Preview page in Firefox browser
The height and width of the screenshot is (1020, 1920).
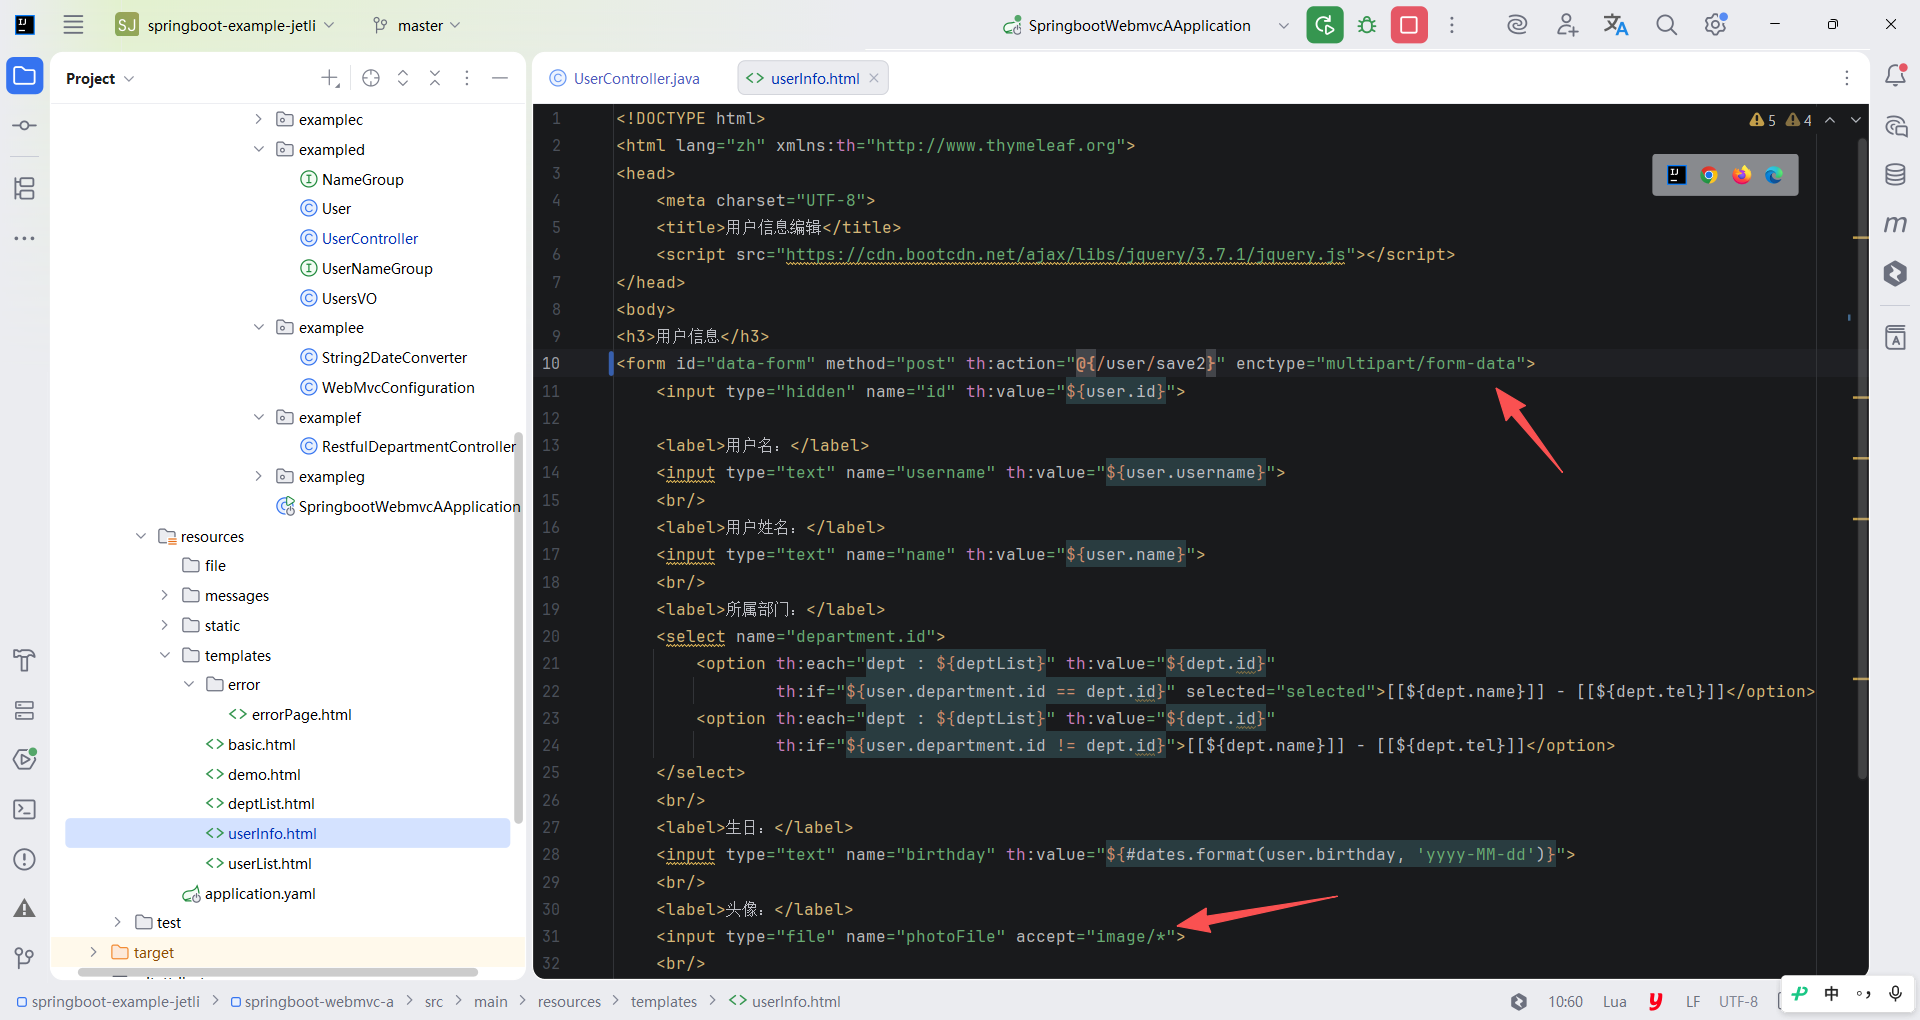[x=1742, y=175]
